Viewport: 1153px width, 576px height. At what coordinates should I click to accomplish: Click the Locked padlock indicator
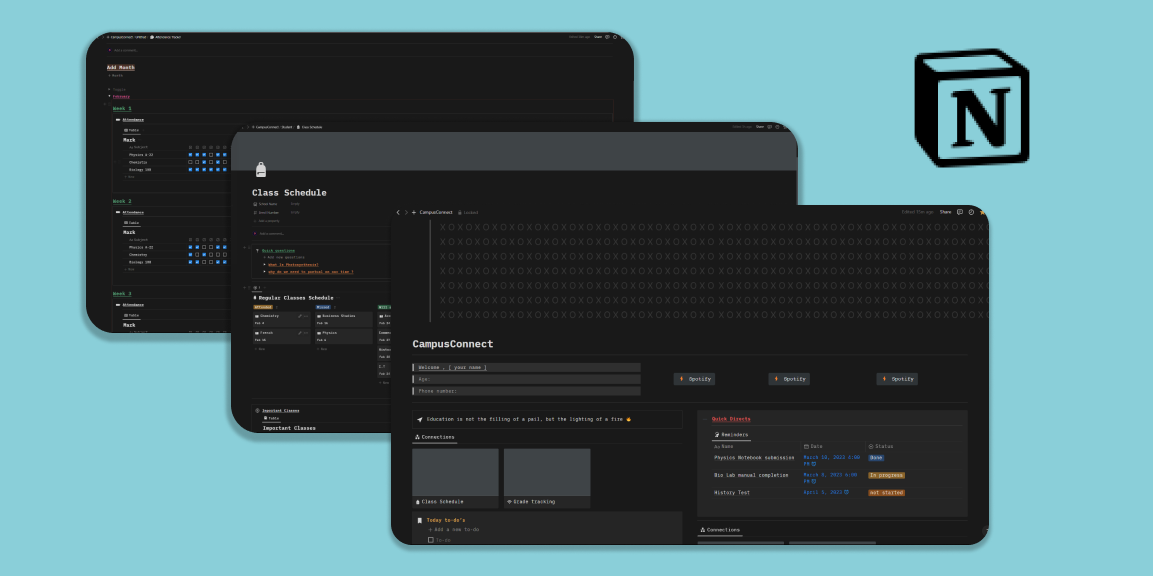(468, 213)
